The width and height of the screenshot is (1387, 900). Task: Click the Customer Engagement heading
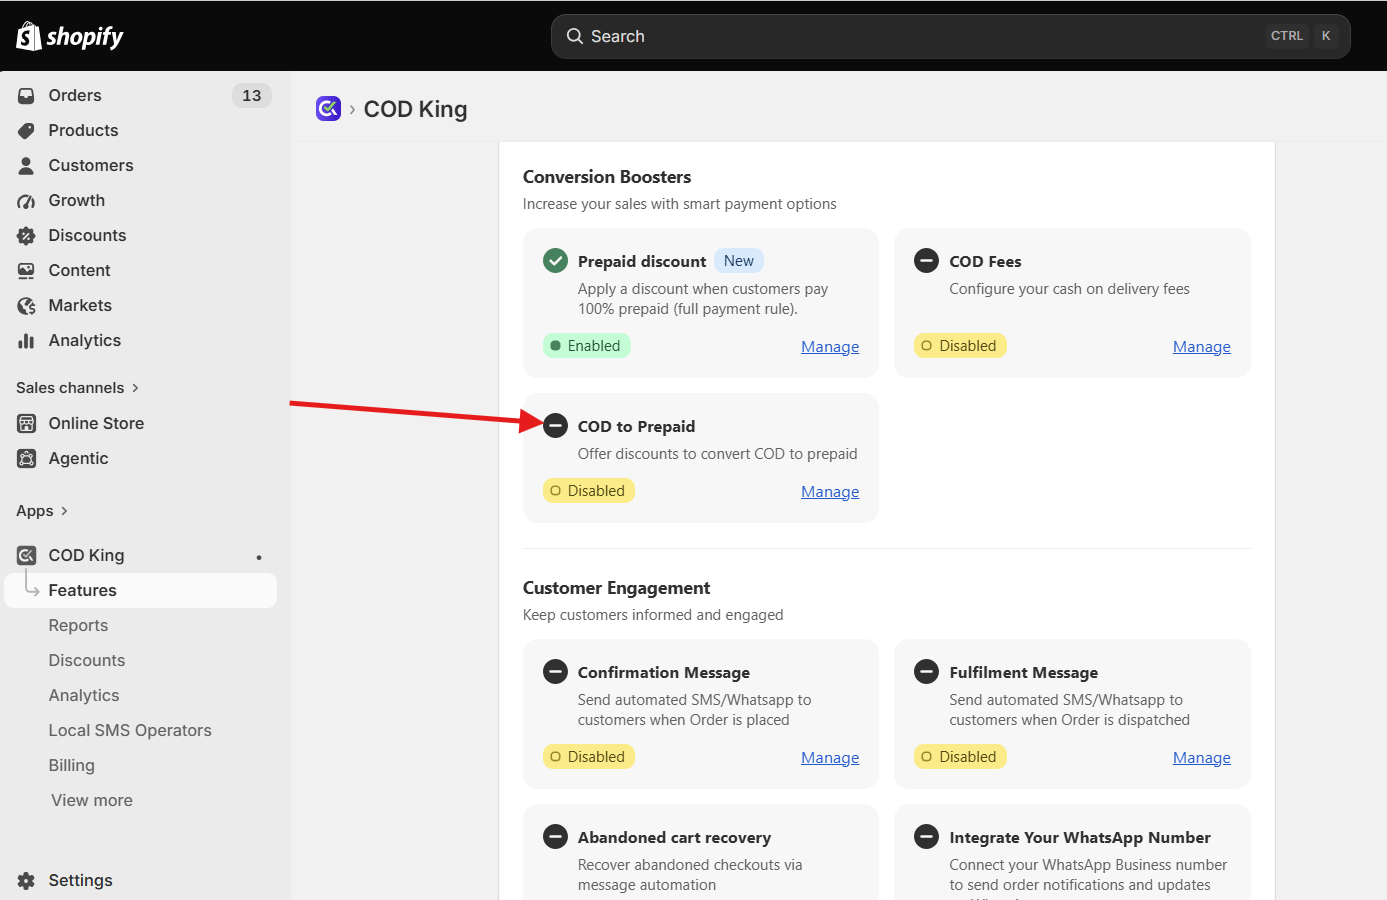coord(617,588)
